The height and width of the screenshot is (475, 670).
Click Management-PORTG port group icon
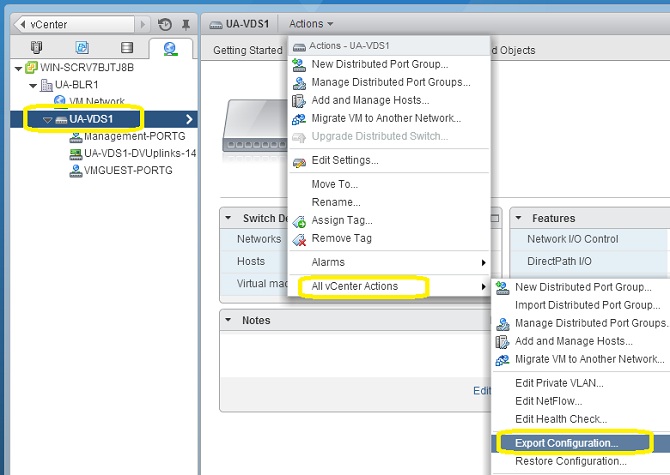[x=76, y=137]
